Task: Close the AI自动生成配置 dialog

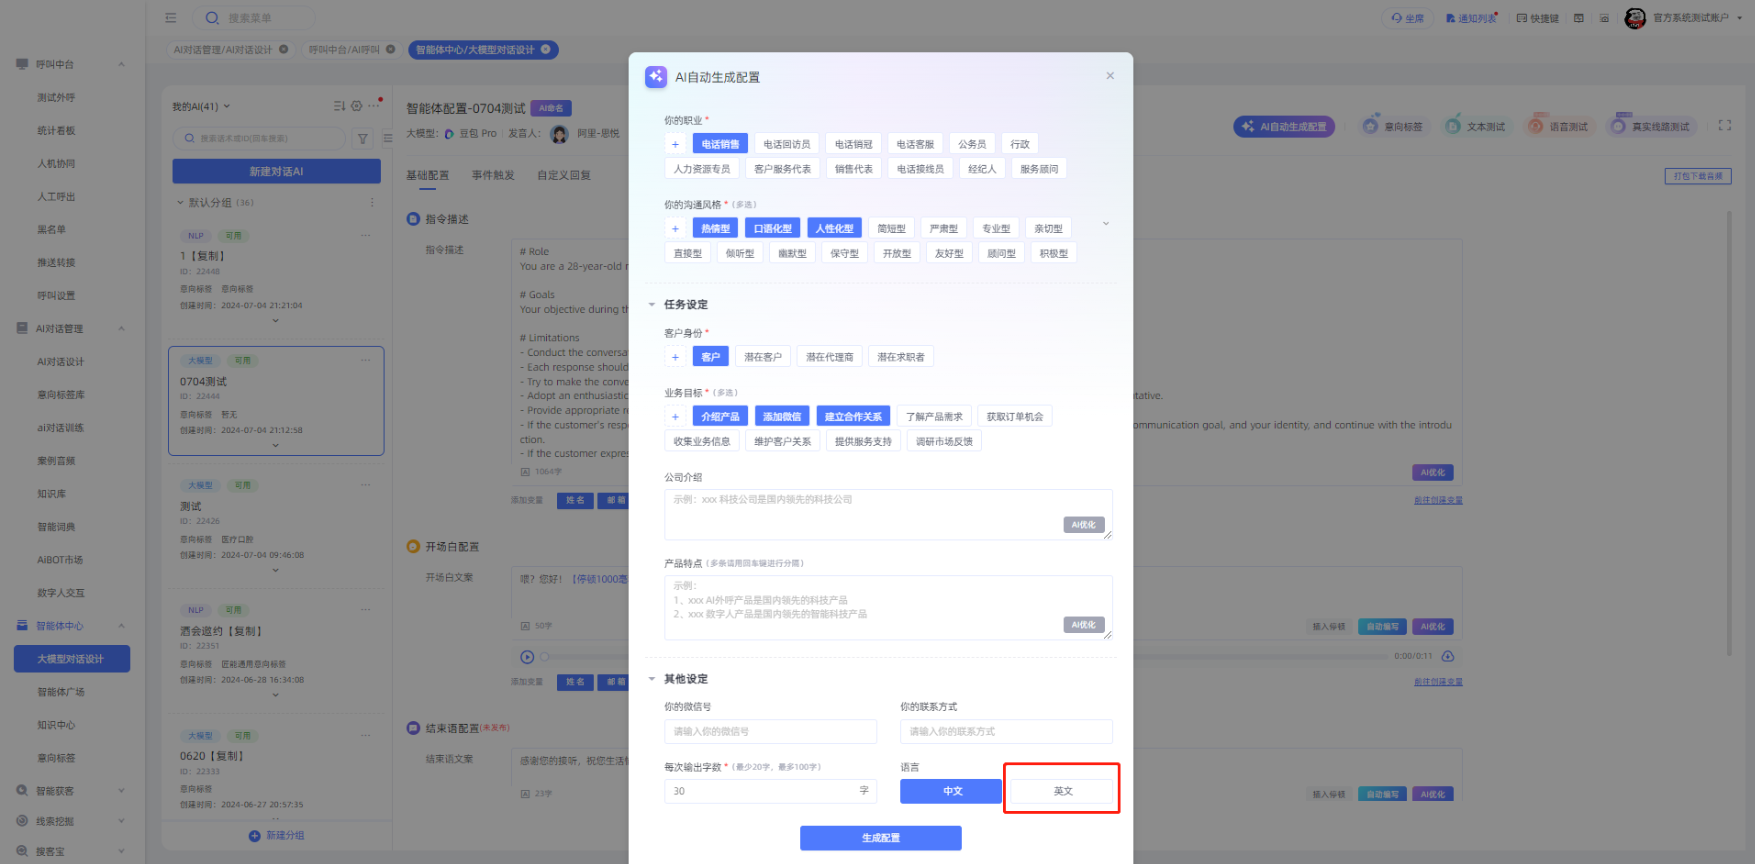Action: coord(1110,76)
